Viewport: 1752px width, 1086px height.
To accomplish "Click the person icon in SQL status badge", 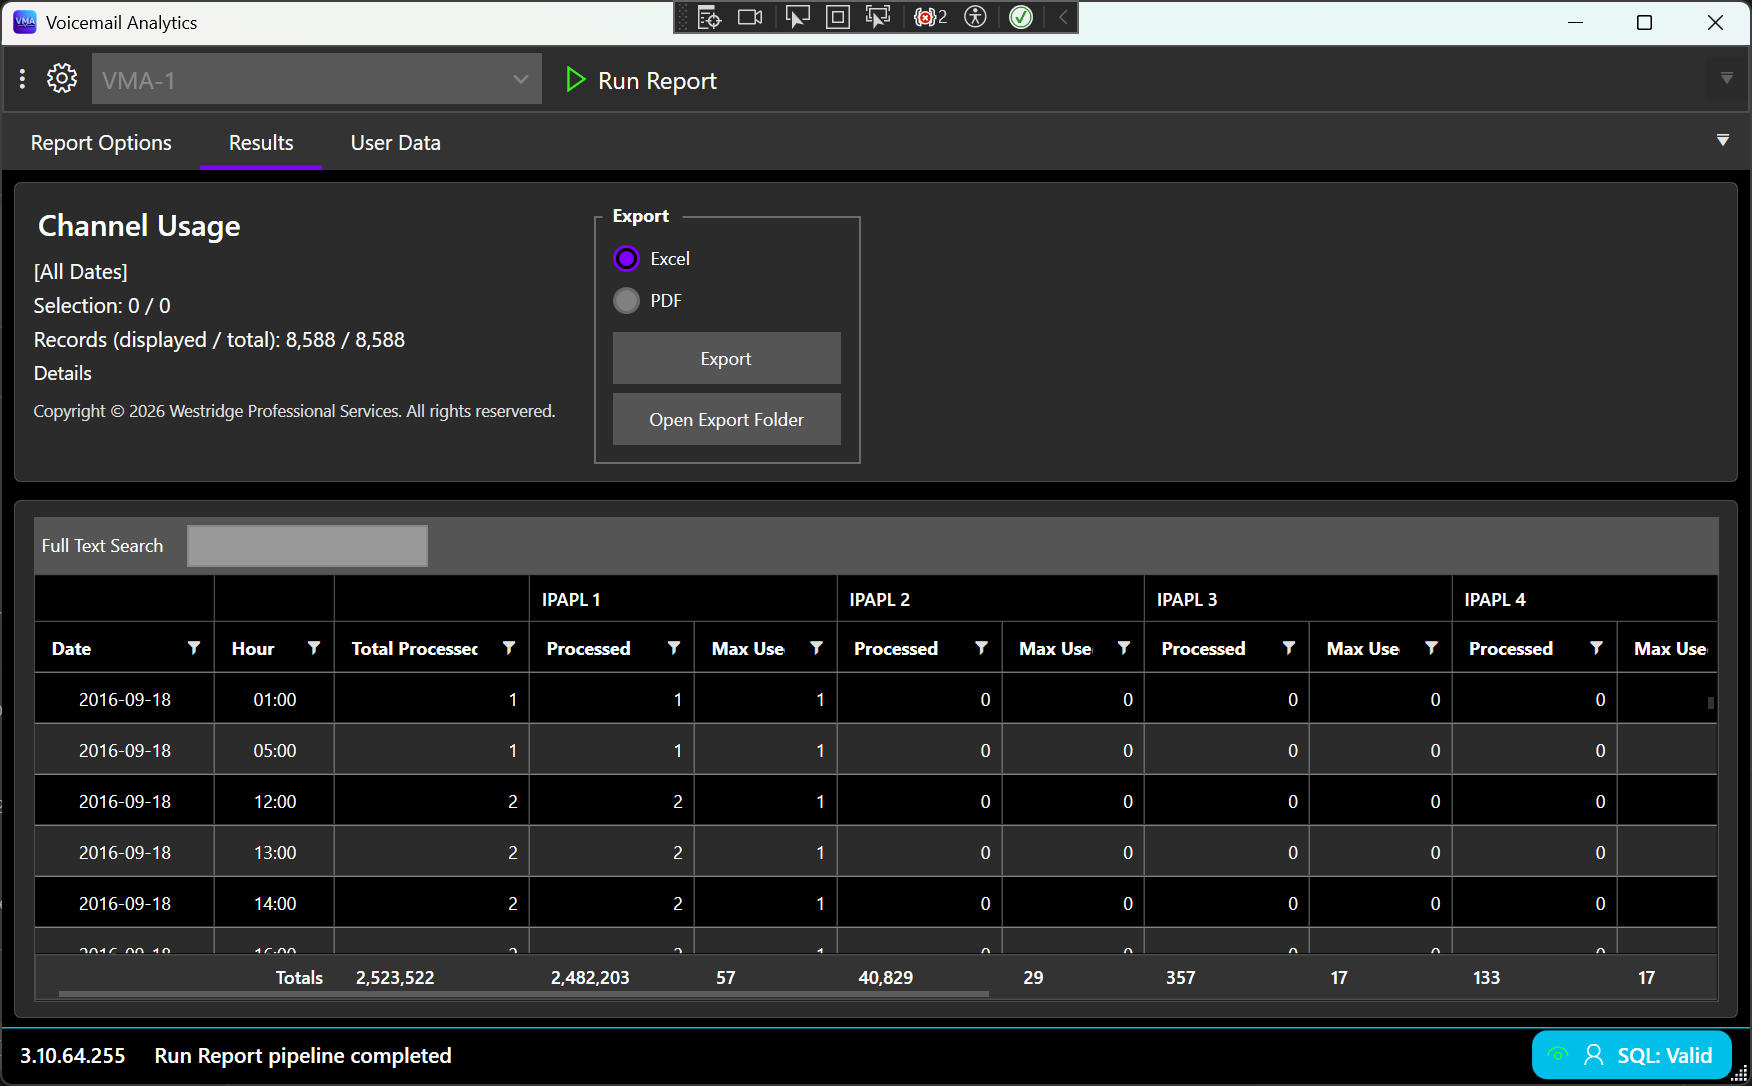I will 1594,1055.
